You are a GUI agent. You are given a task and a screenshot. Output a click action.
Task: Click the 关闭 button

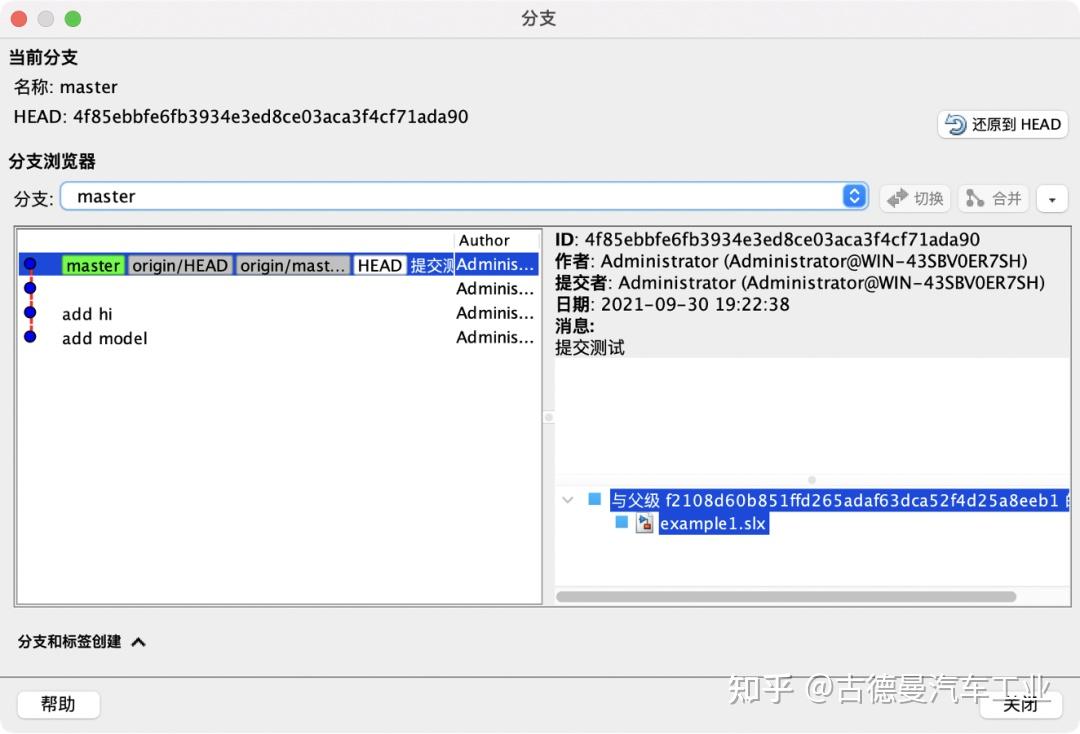point(1021,704)
